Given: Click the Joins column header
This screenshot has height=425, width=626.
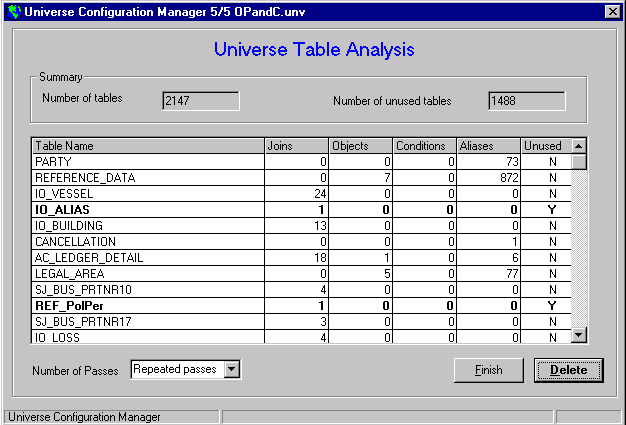Looking at the screenshot, I should point(295,145).
